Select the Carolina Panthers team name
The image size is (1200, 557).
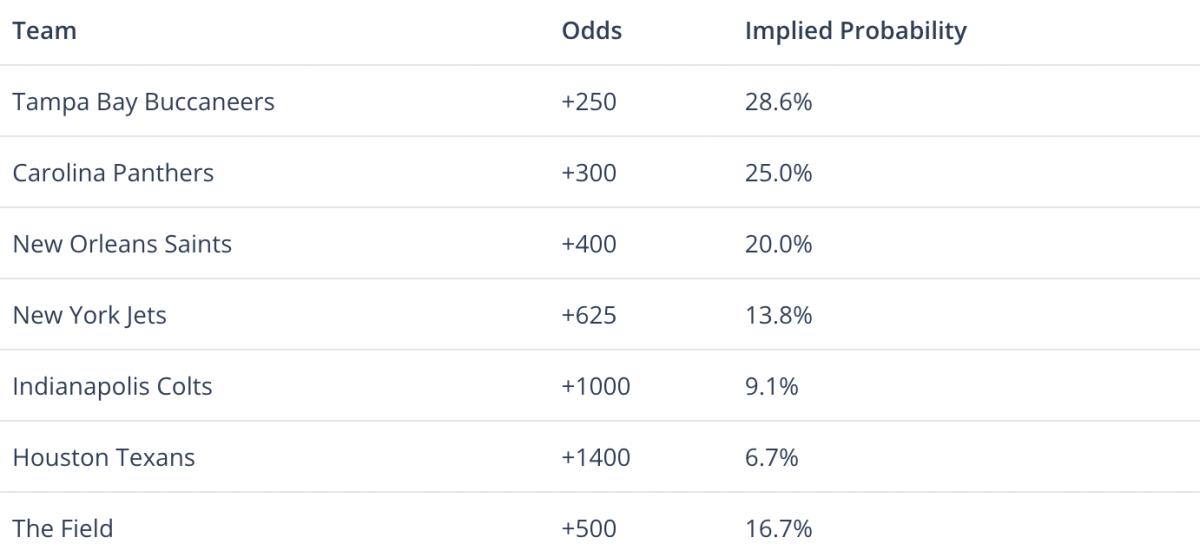(113, 173)
